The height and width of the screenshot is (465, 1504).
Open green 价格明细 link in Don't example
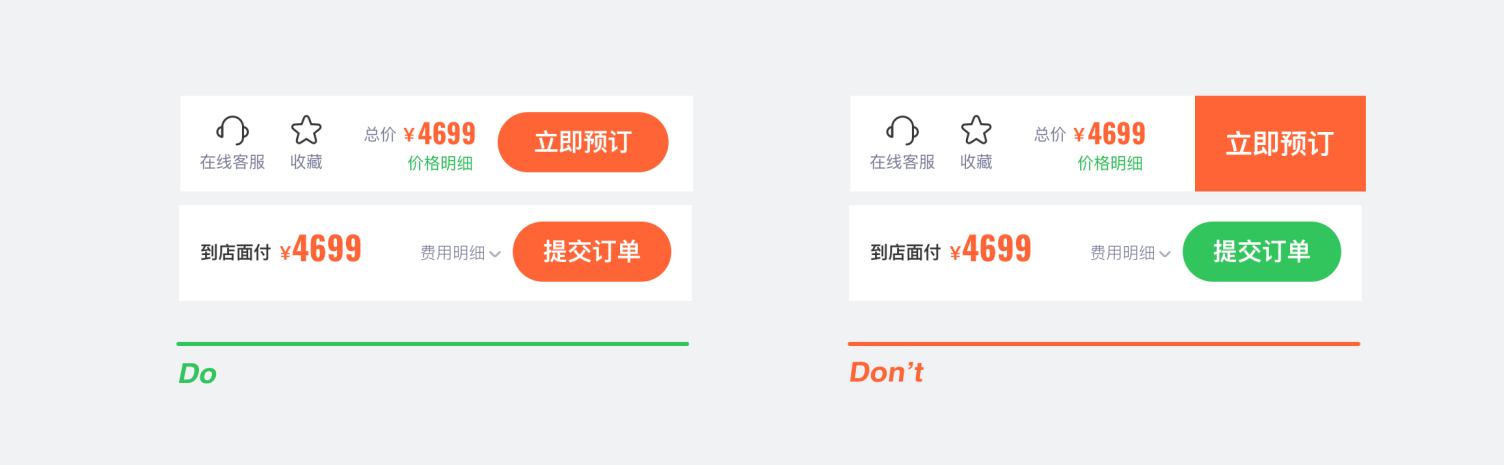point(1110,163)
